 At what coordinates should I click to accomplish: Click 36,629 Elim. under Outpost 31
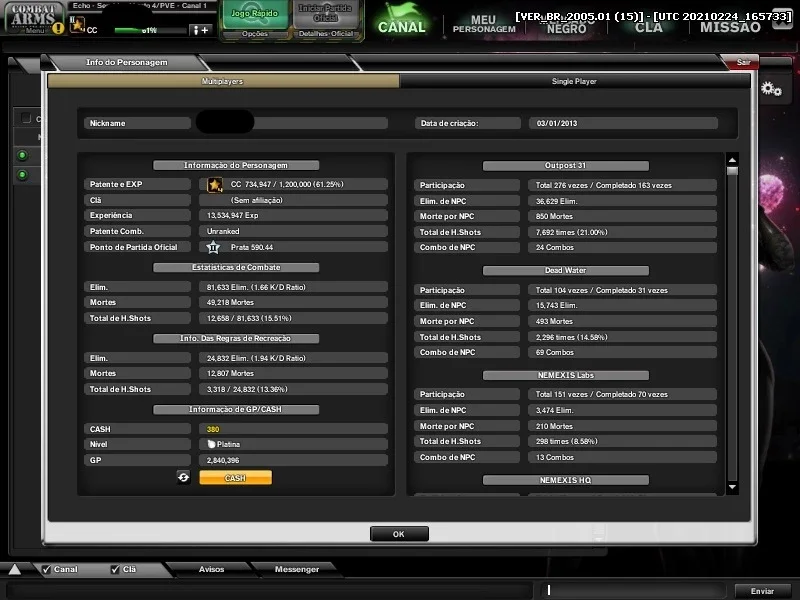(622, 202)
